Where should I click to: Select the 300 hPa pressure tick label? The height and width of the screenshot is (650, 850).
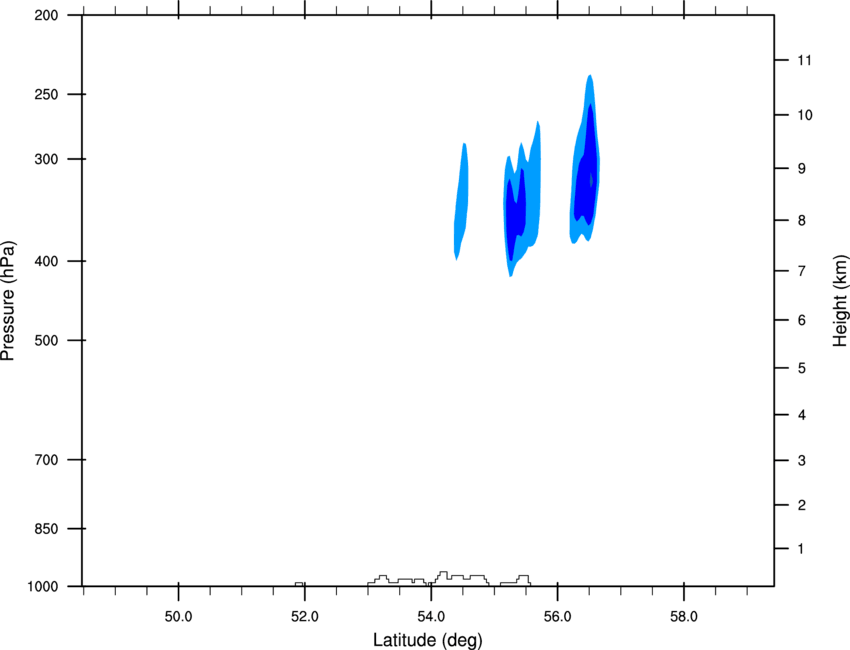click(x=46, y=159)
